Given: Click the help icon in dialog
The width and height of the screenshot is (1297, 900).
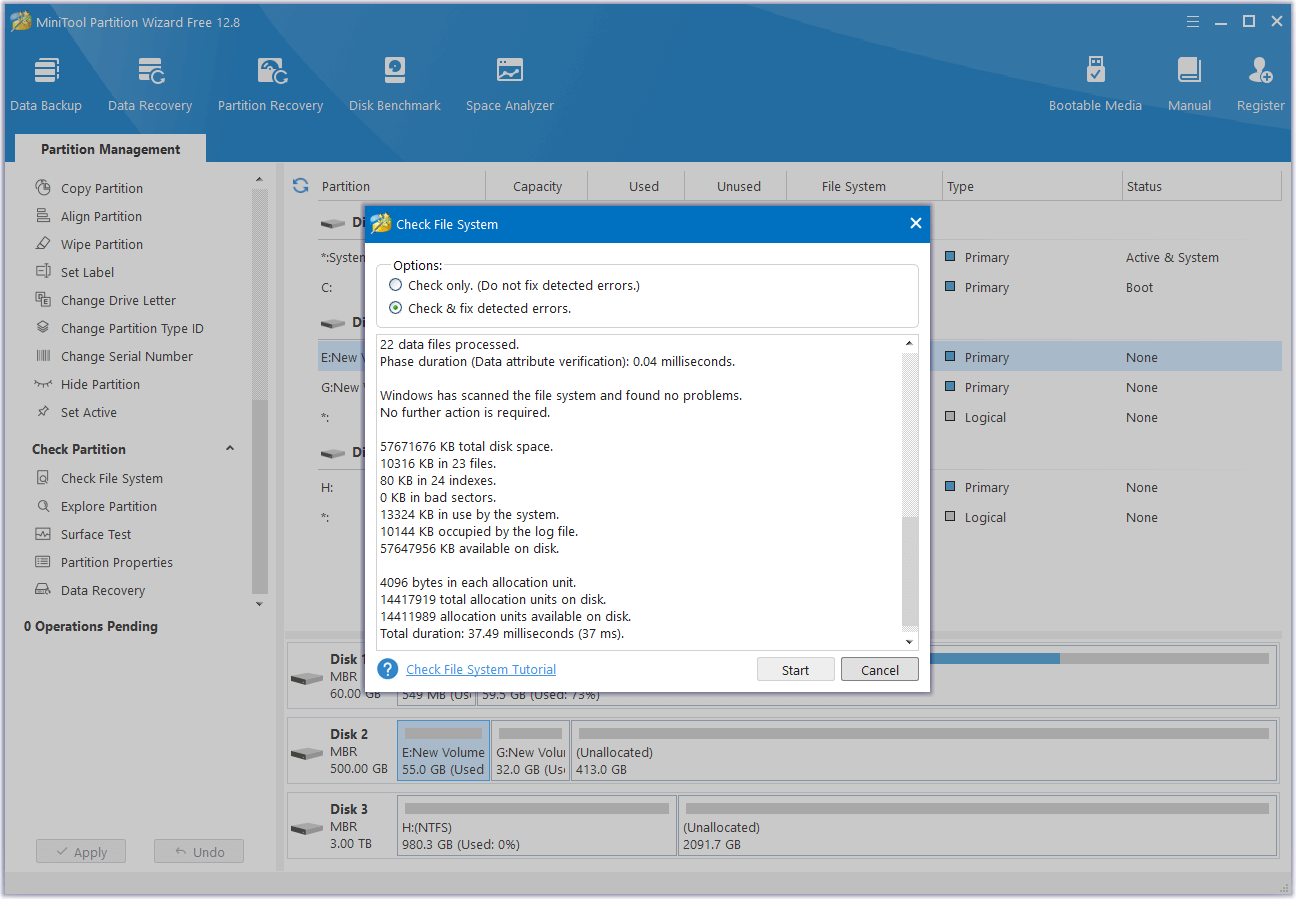Looking at the screenshot, I should click(388, 669).
